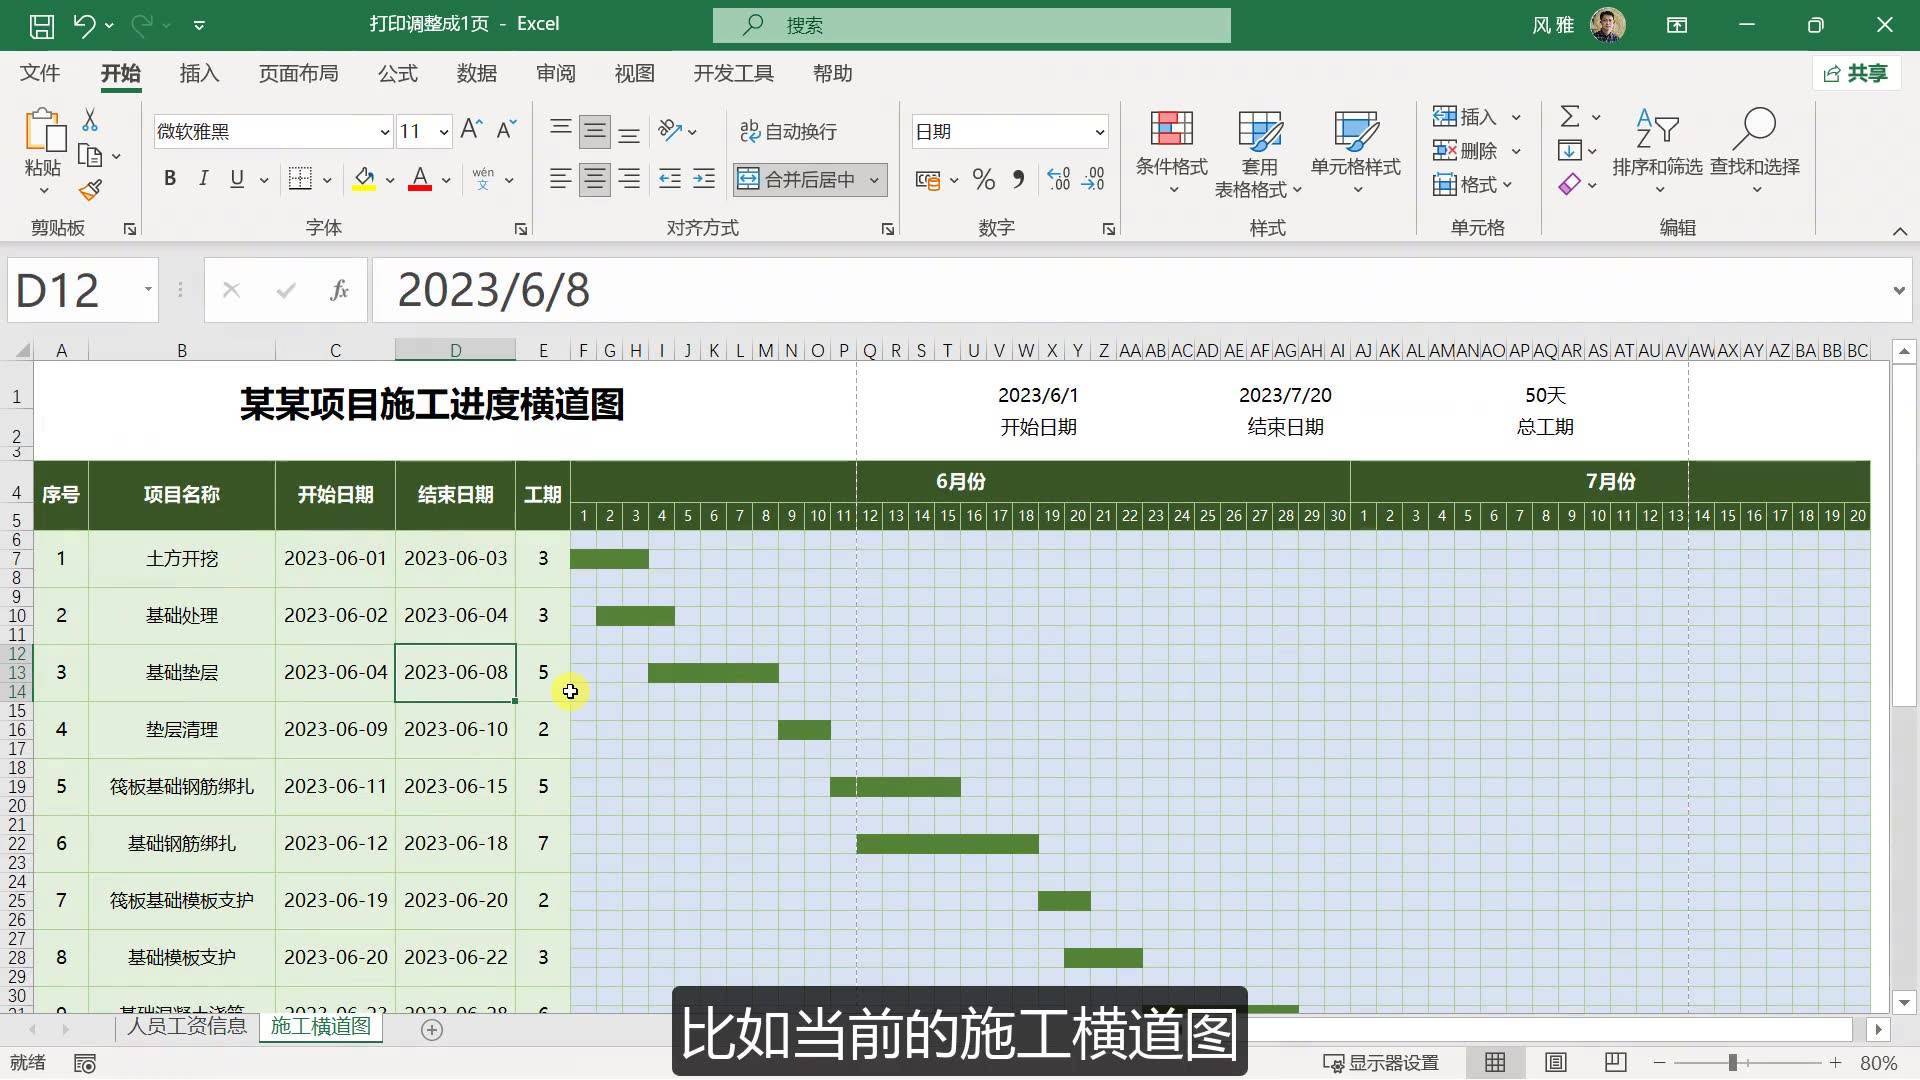1920x1080 pixels.
Task: Click the Percent Style icon
Action: pyautogui.click(x=983, y=180)
